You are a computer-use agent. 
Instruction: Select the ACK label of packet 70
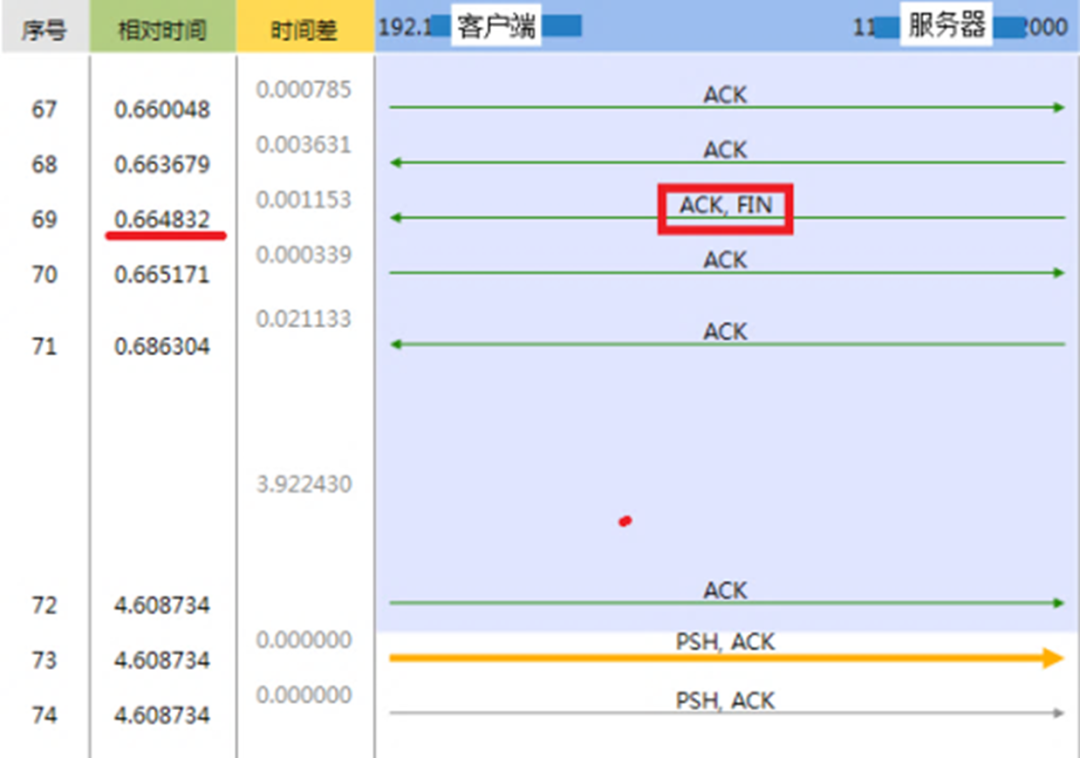(725, 260)
